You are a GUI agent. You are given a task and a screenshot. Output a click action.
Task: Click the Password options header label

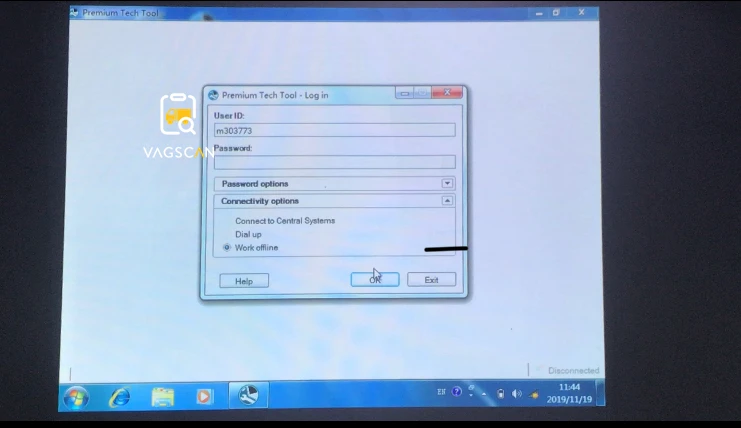255,184
